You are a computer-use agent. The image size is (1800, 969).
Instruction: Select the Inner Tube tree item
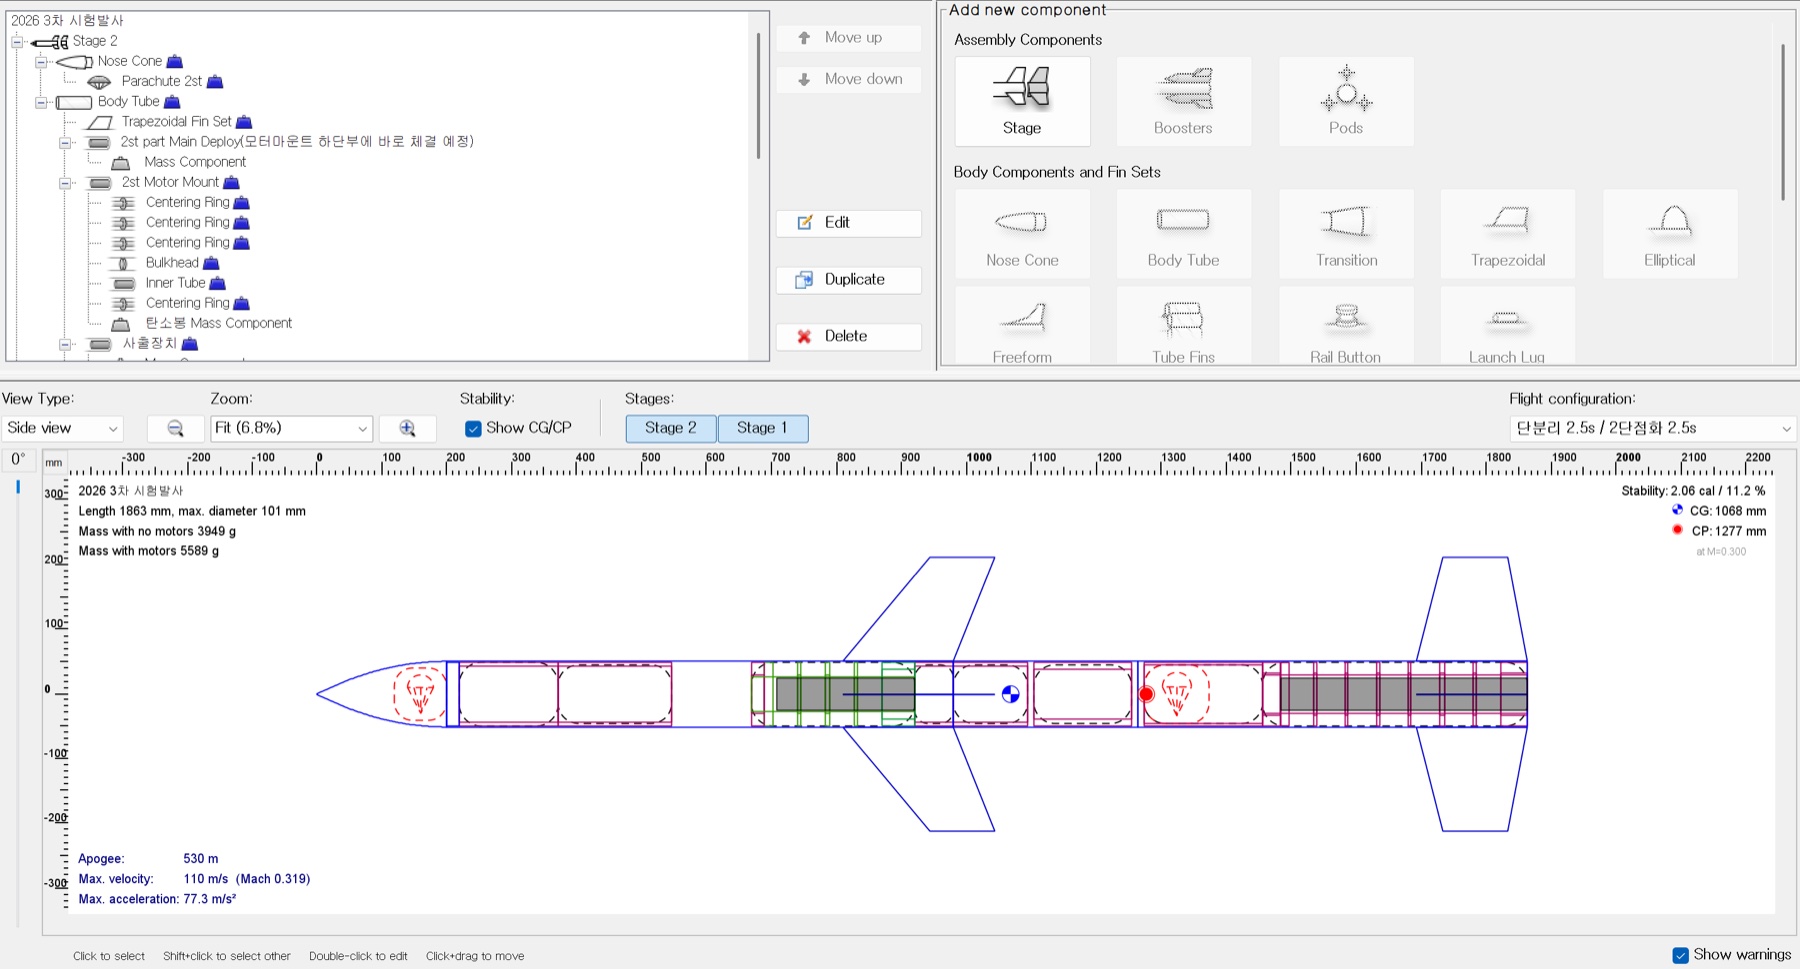point(175,283)
